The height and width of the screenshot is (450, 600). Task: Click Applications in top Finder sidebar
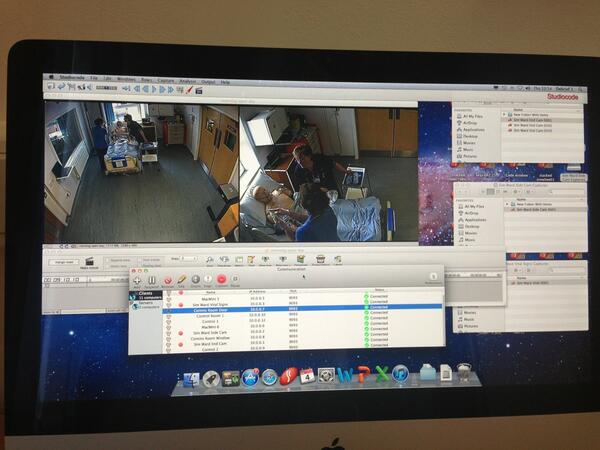pos(471,129)
